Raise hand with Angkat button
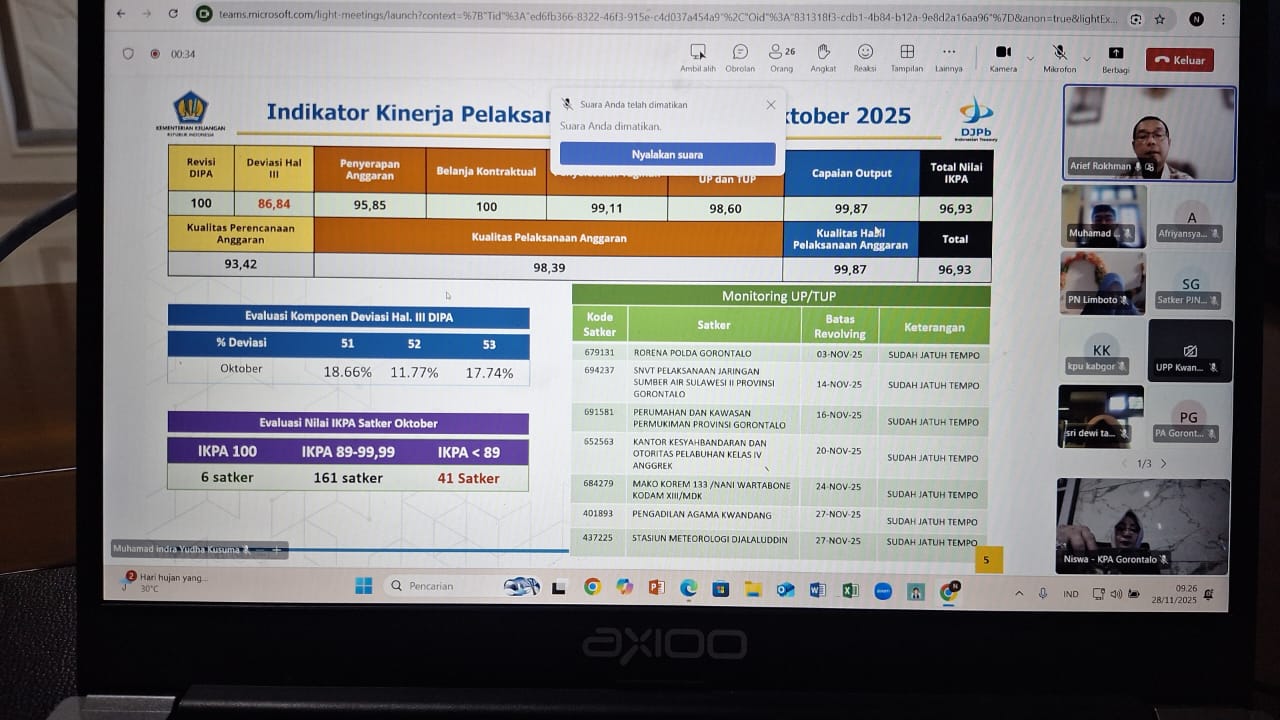1280x720 pixels. coord(823,53)
